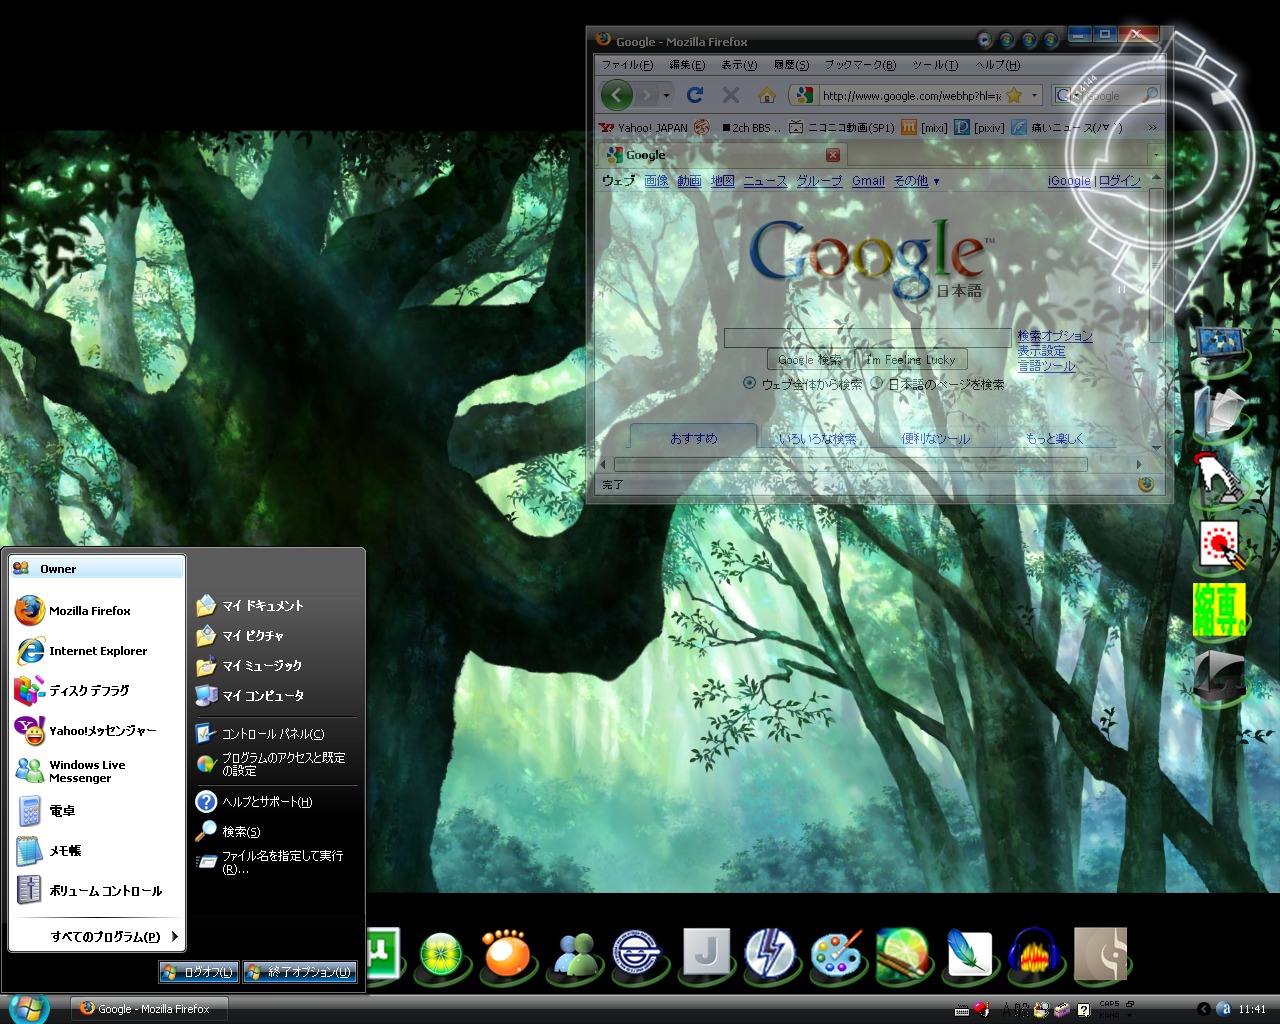The image size is (1280, 1024).
Task: Click the Windows Start orb
Action: (x=28, y=1008)
